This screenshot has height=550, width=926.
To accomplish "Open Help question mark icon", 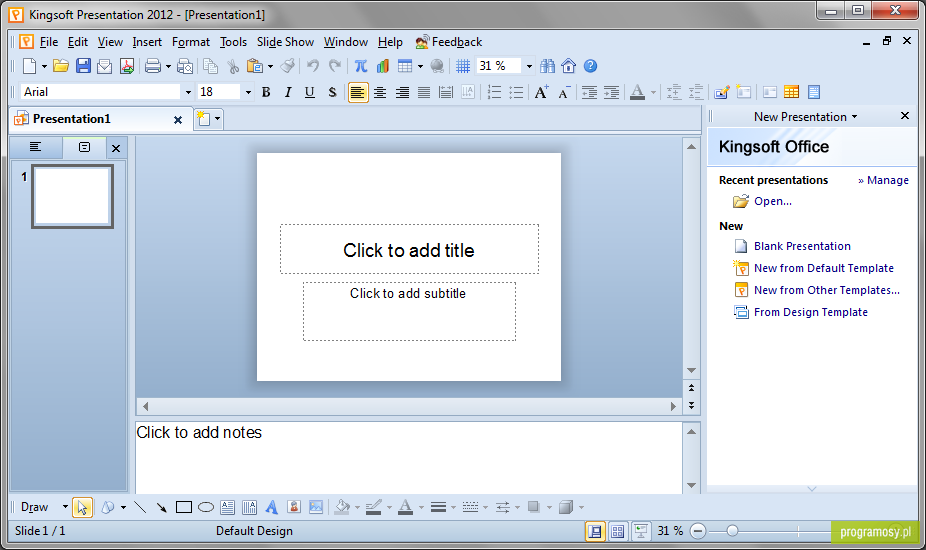I will click(x=591, y=66).
